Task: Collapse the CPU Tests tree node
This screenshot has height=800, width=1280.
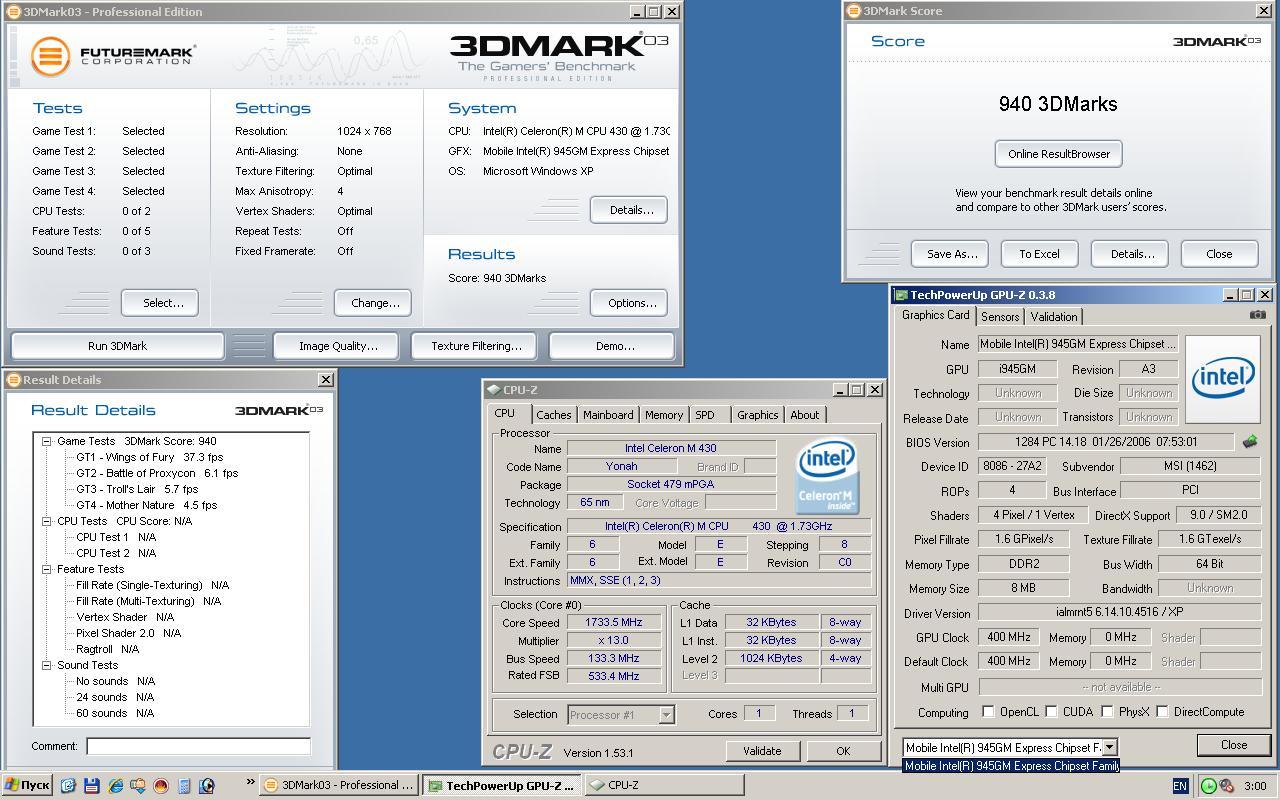Action: click(x=46, y=521)
